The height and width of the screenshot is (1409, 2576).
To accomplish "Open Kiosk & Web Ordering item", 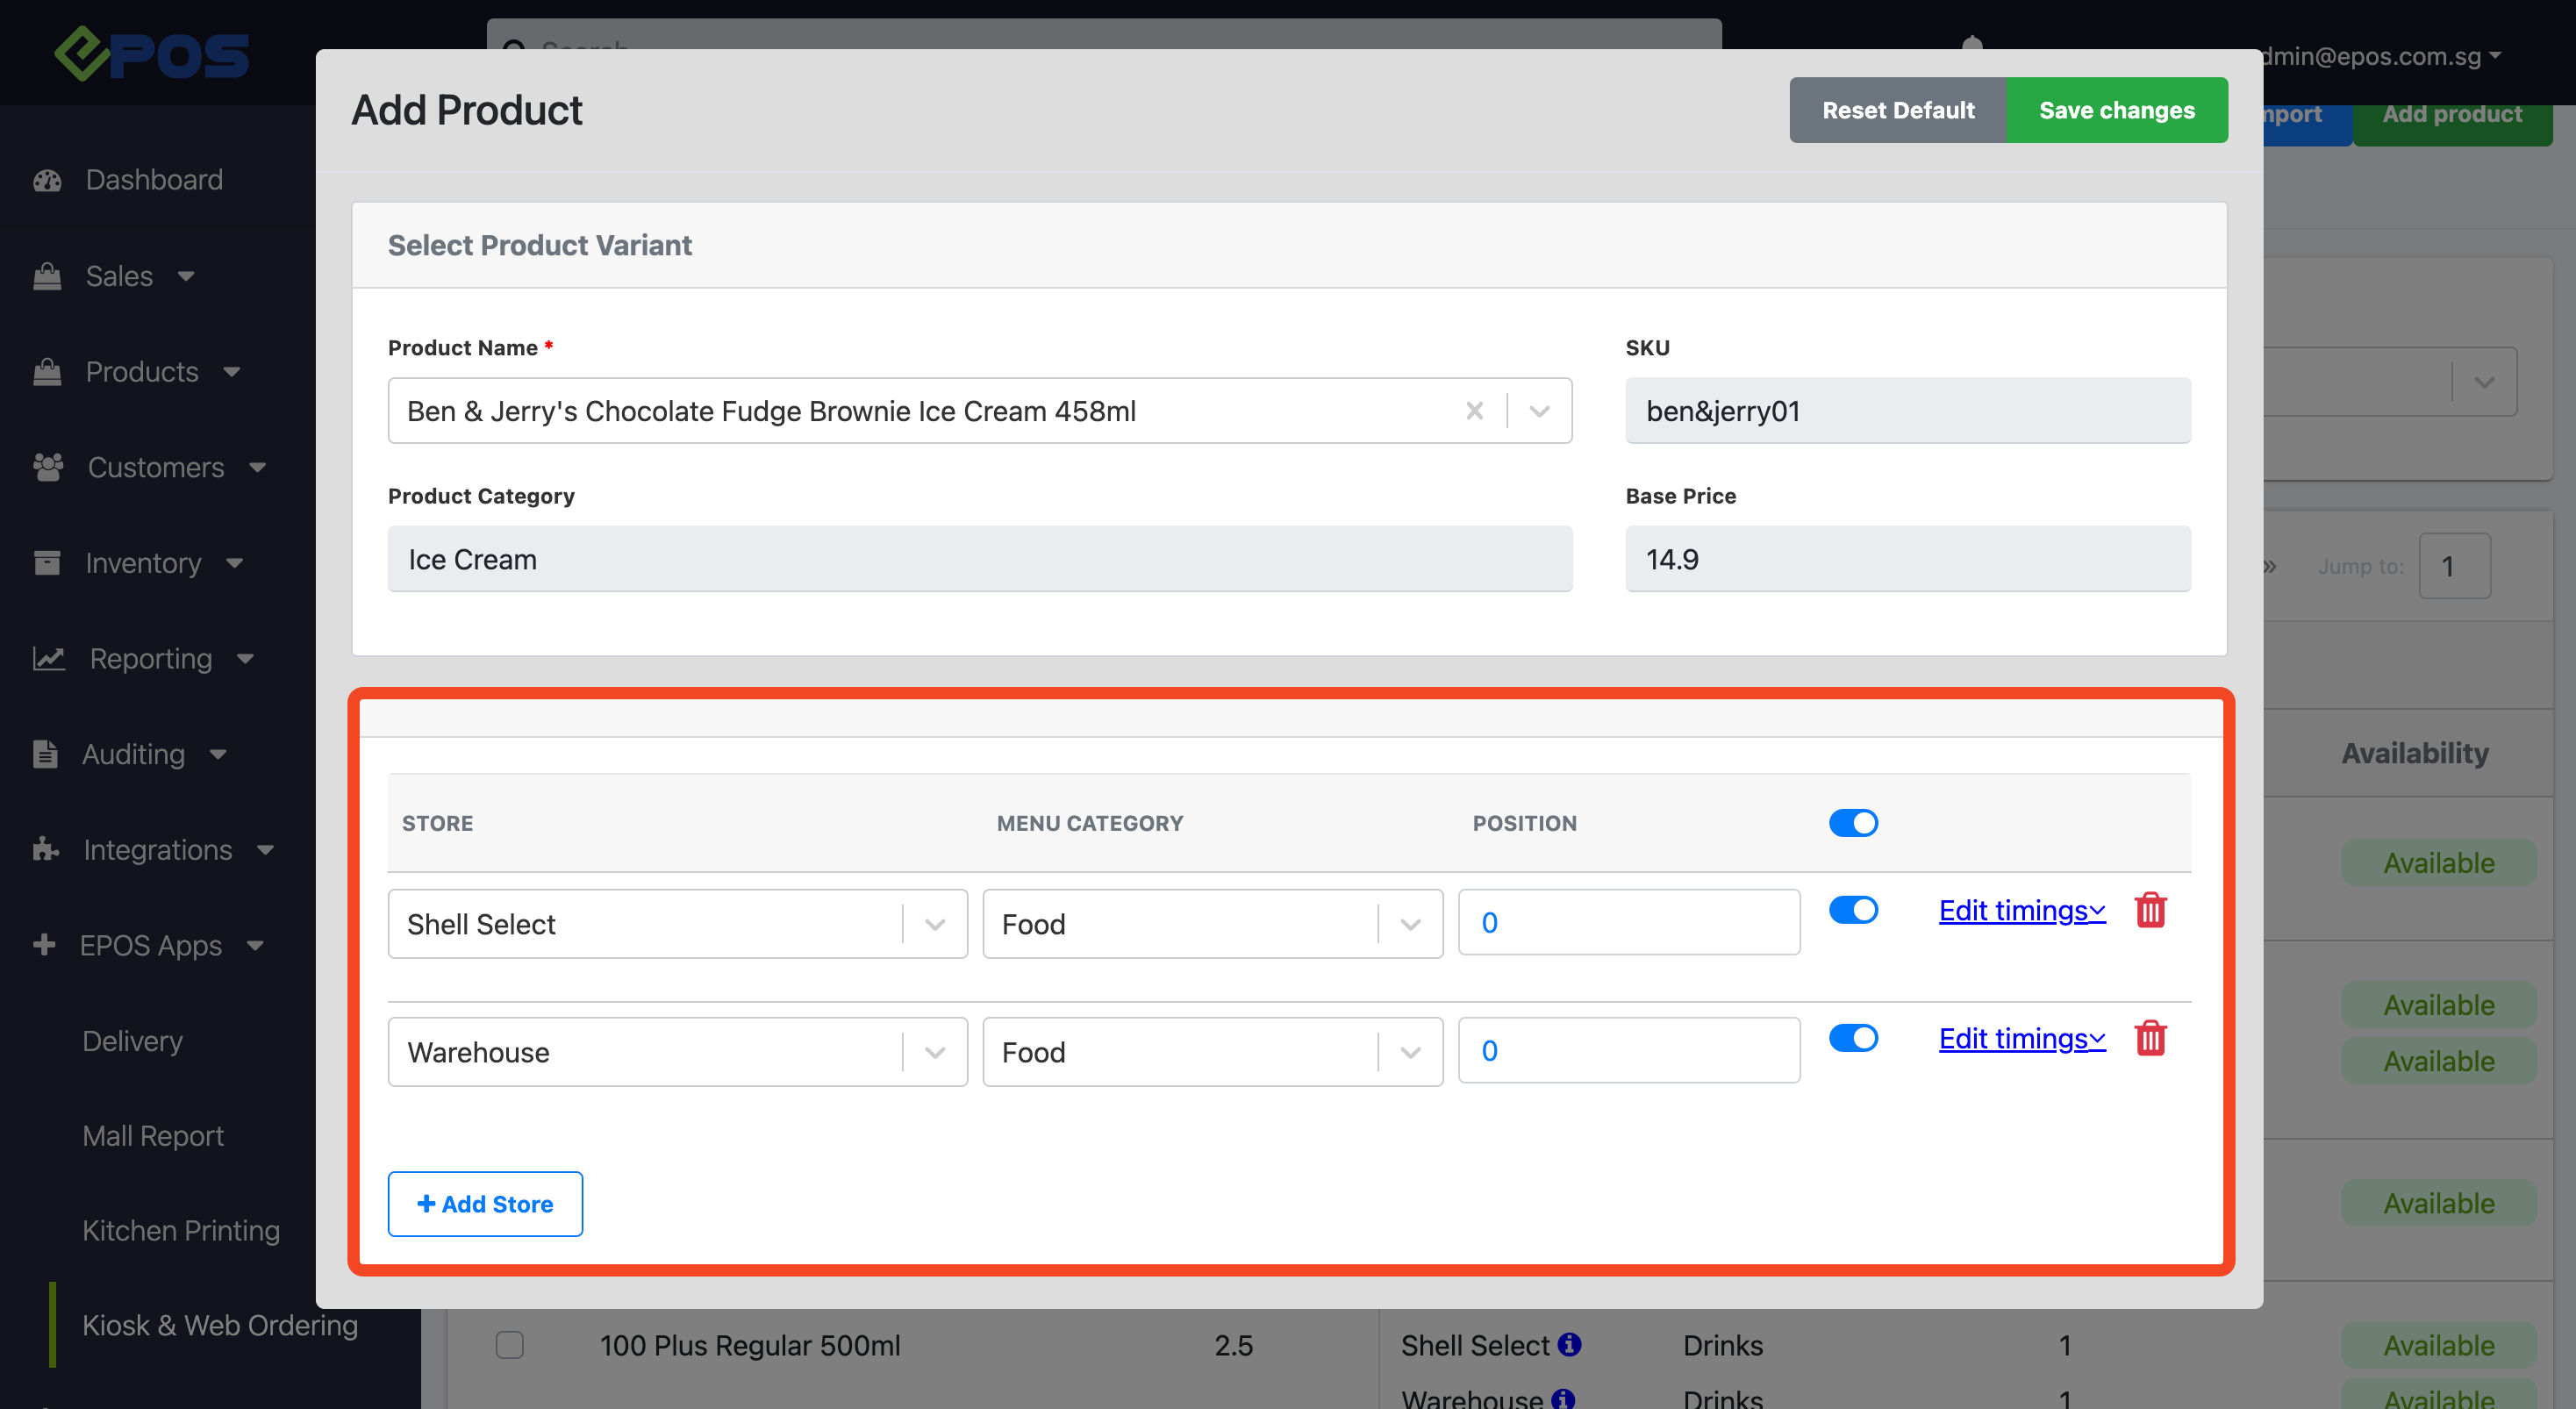I will 220,1326.
